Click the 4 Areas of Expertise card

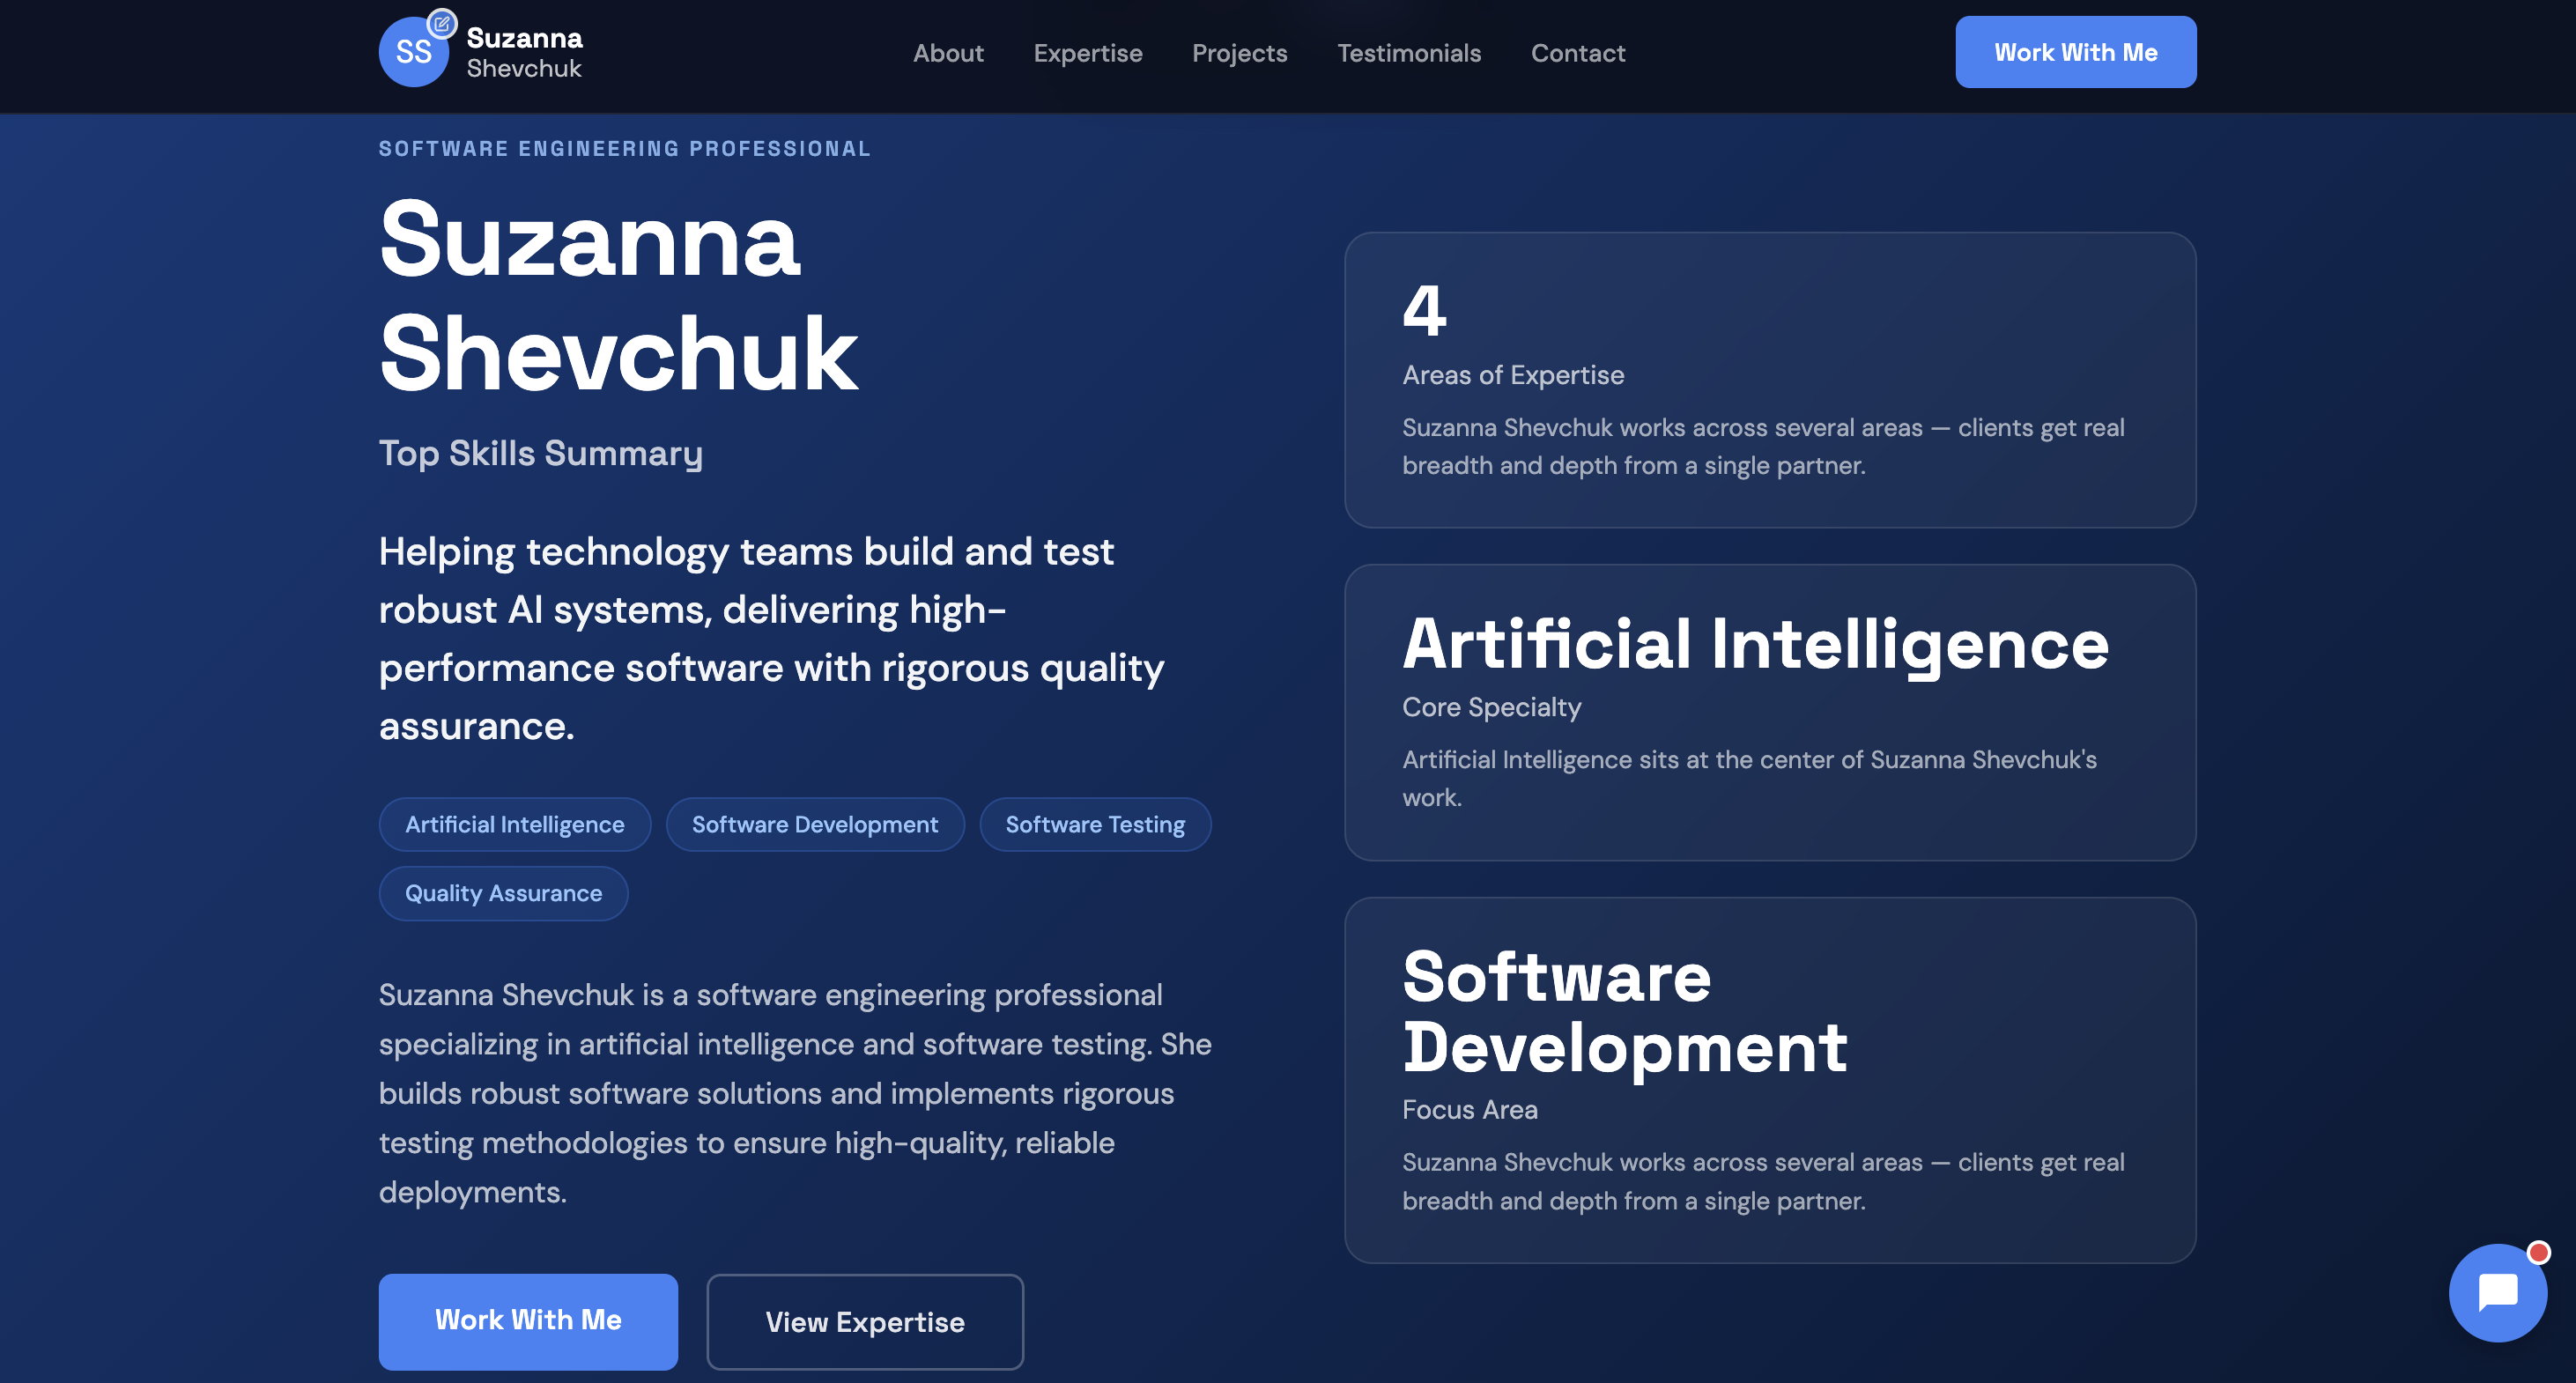(1769, 380)
